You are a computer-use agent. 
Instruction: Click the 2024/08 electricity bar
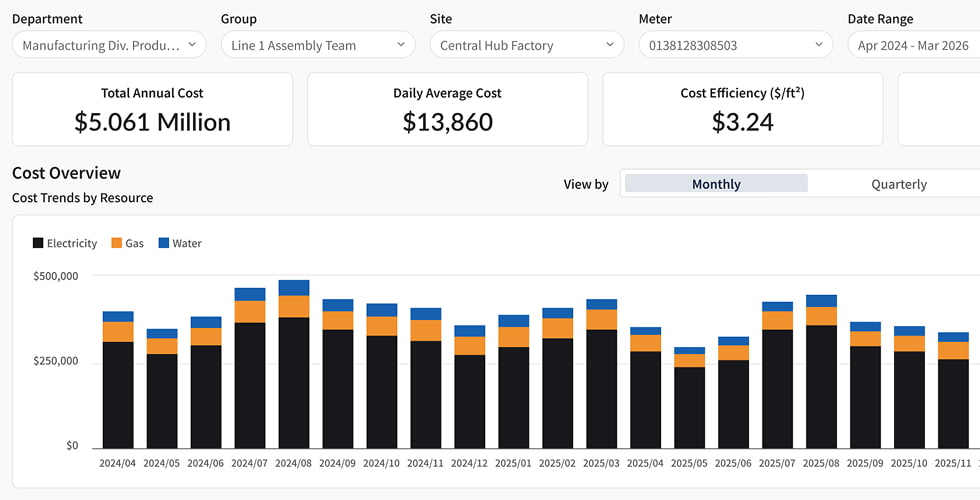(x=294, y=382)
